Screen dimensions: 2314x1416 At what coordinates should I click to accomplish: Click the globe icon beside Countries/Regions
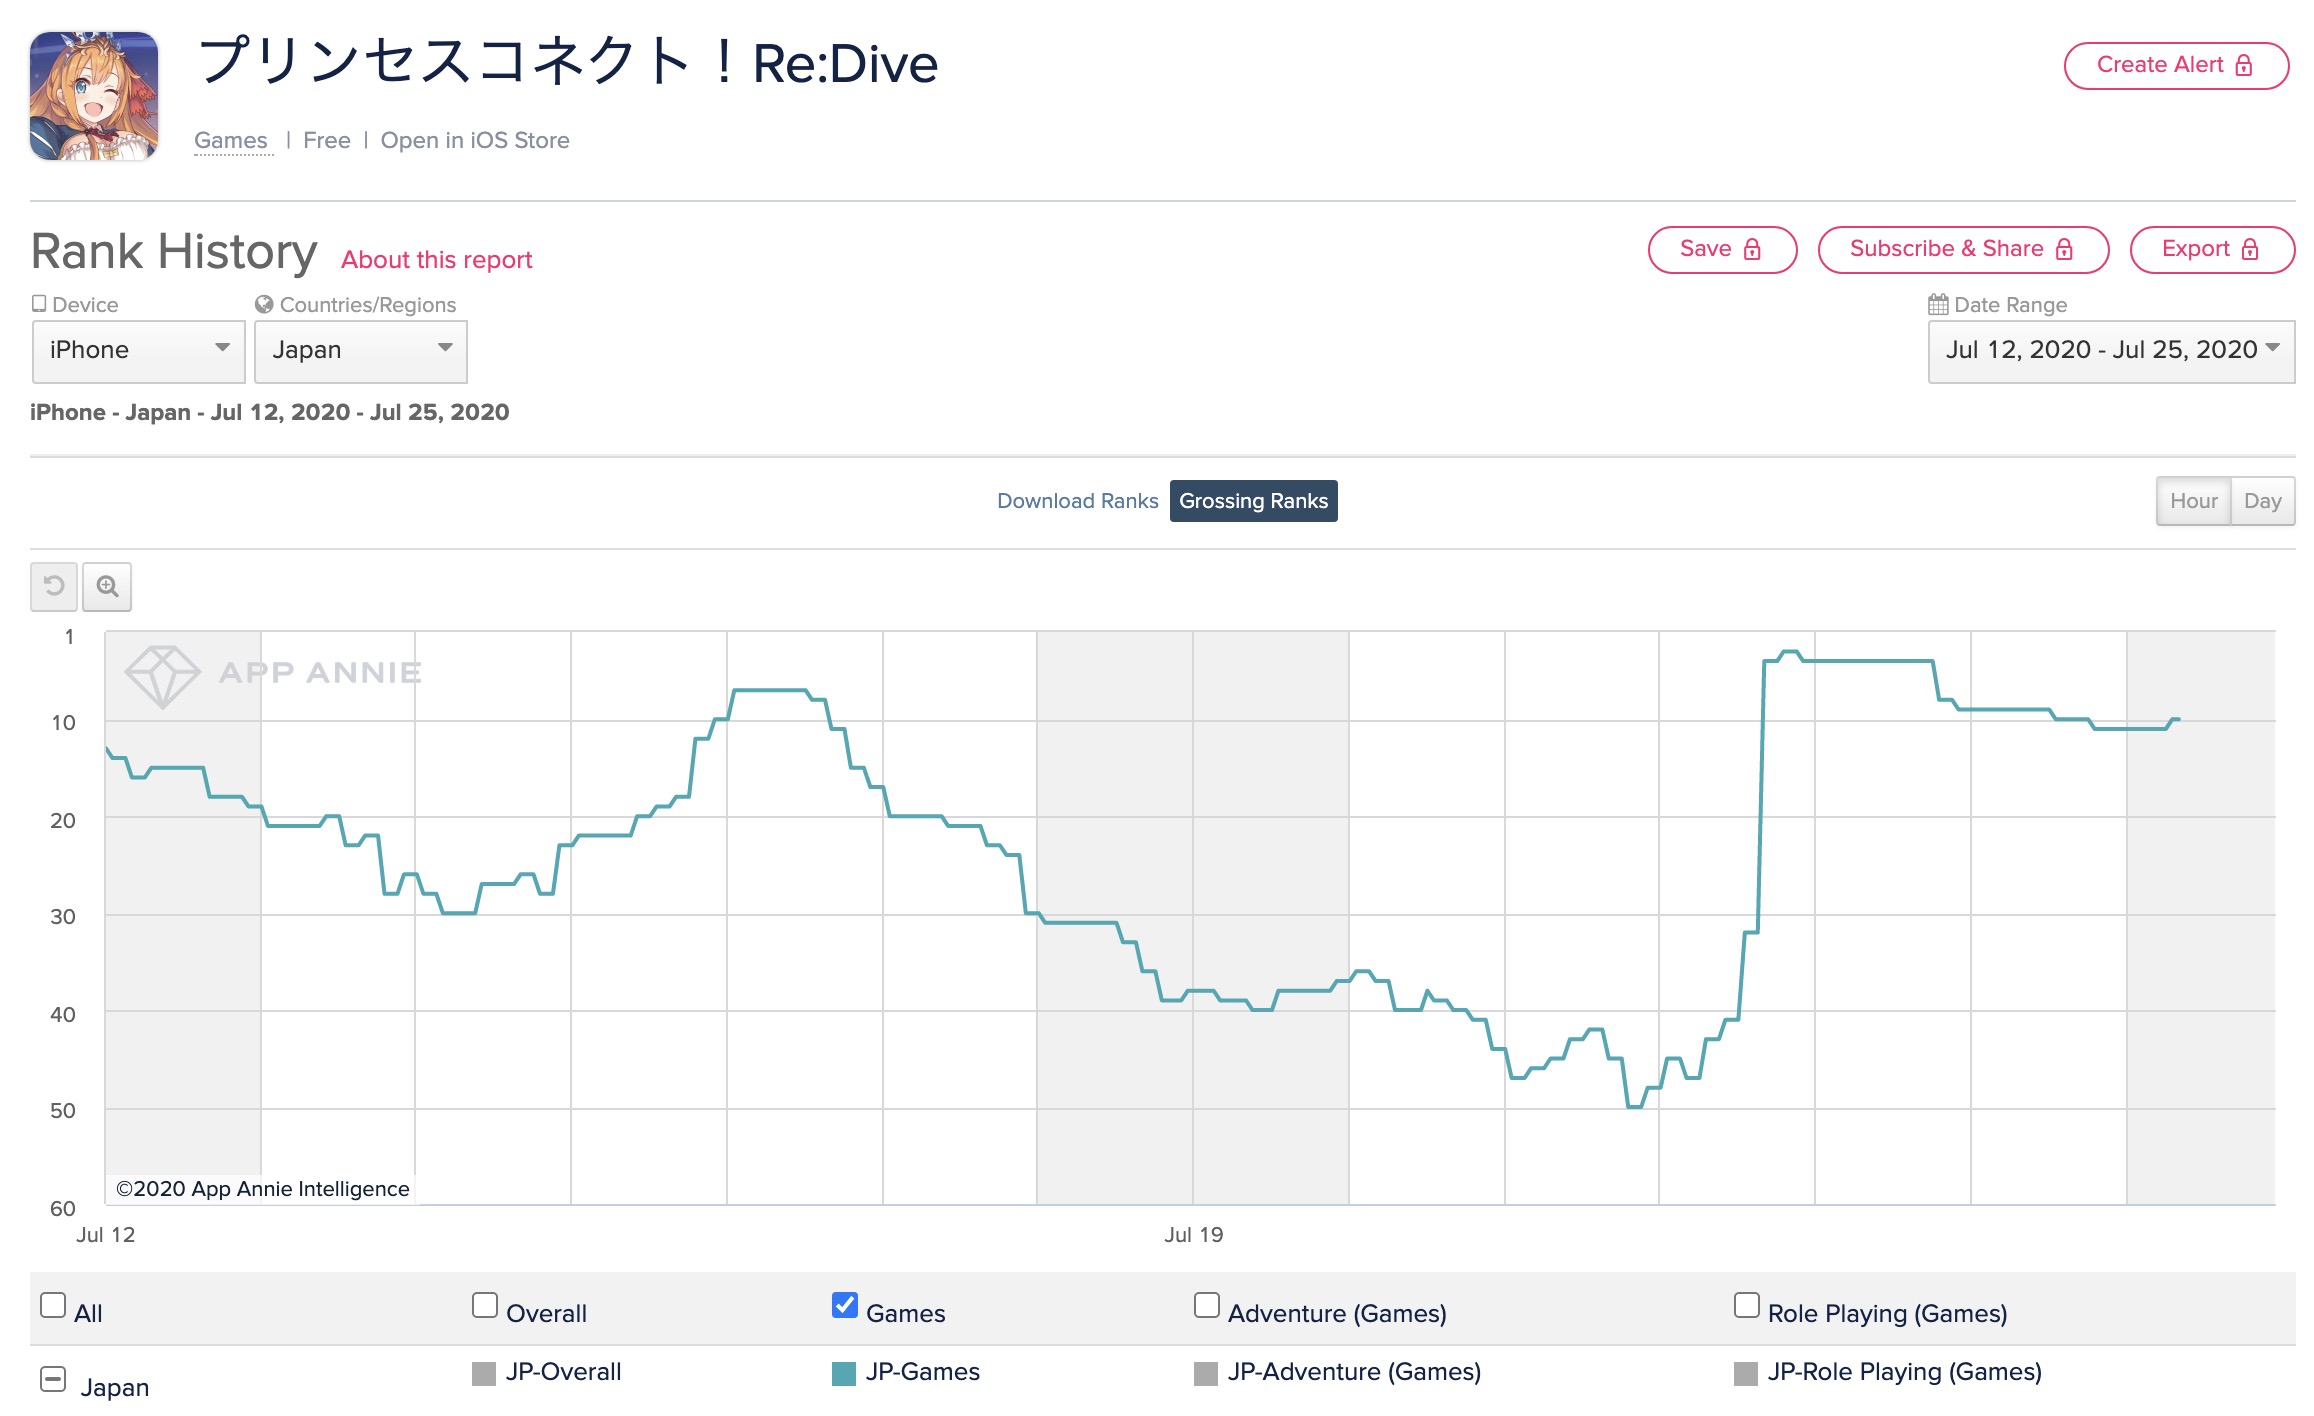[x=264, y=304]
